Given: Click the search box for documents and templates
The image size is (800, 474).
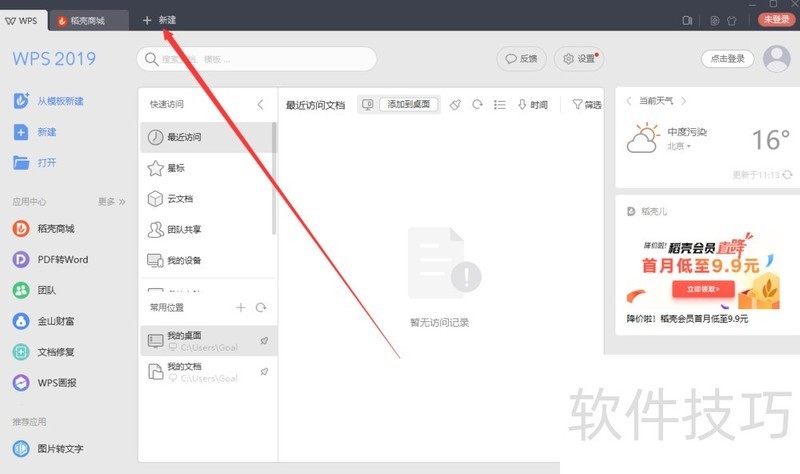Looking at the screenshot, I should point(257,59).
